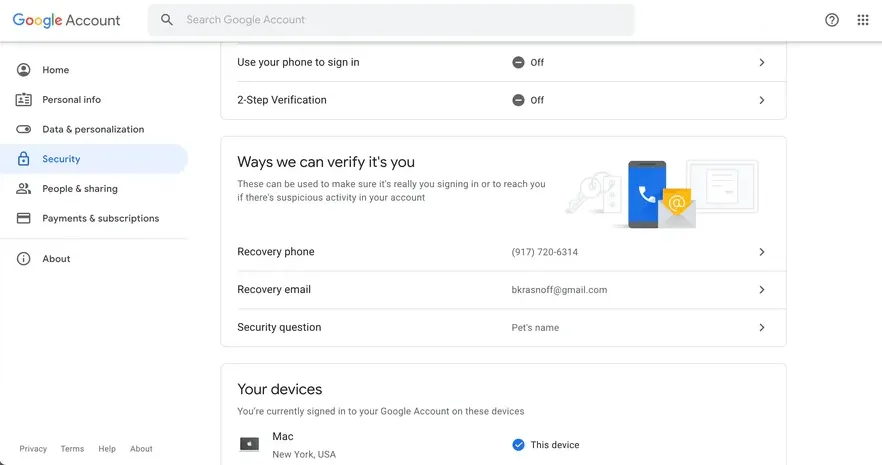Image resolution: width=882 pixels, height=465 pixels.
Task: Click the This device checkmark badge
Action: [x=518, y=445]
